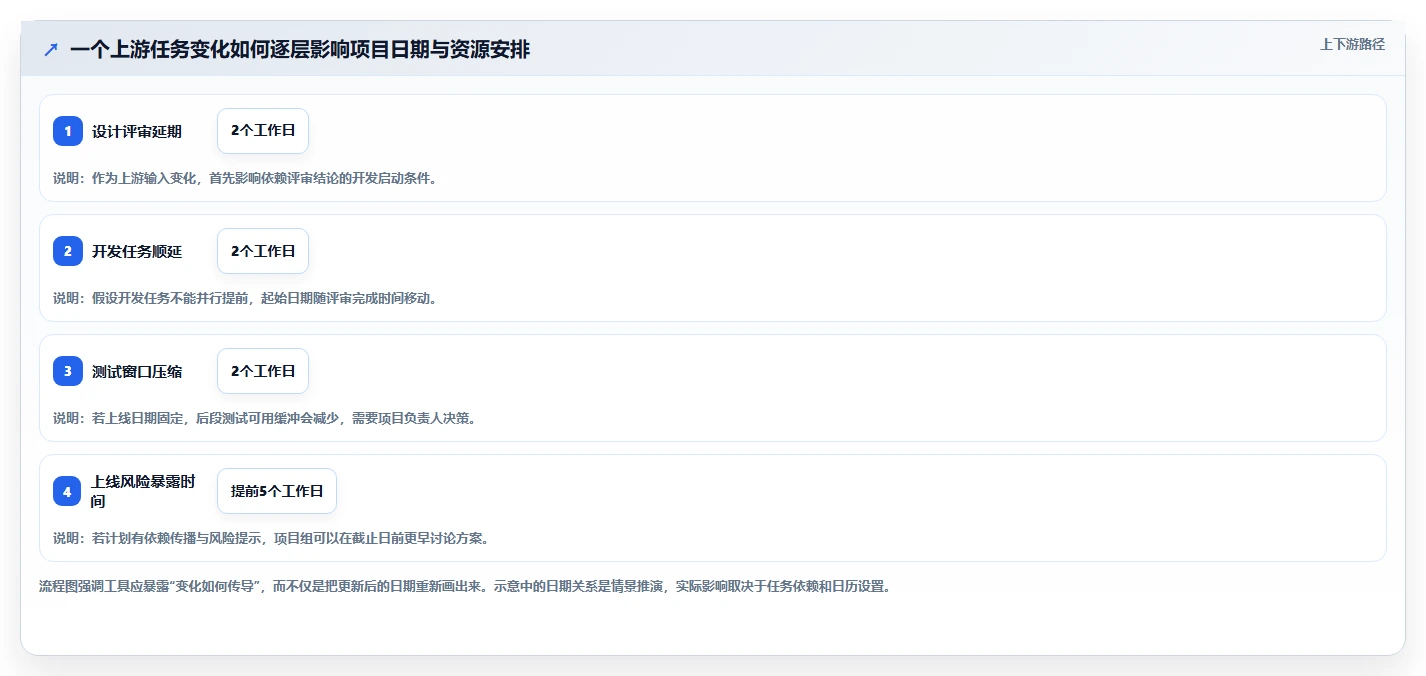The height and width of the screenshot is (676, 1426).
Task: Click the 提前5个工作日 chip
Action: [x=277, y=491]
